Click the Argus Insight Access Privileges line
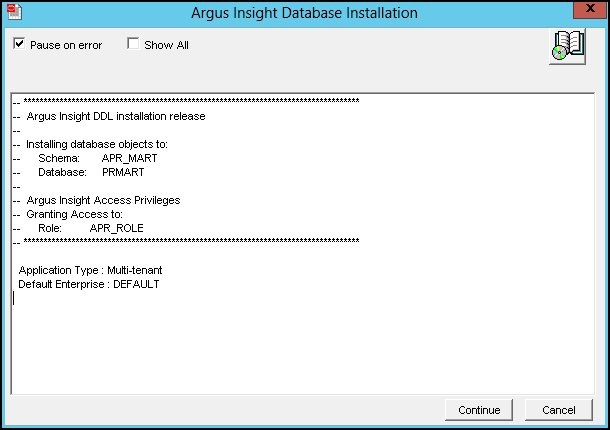 pos(103,200)
